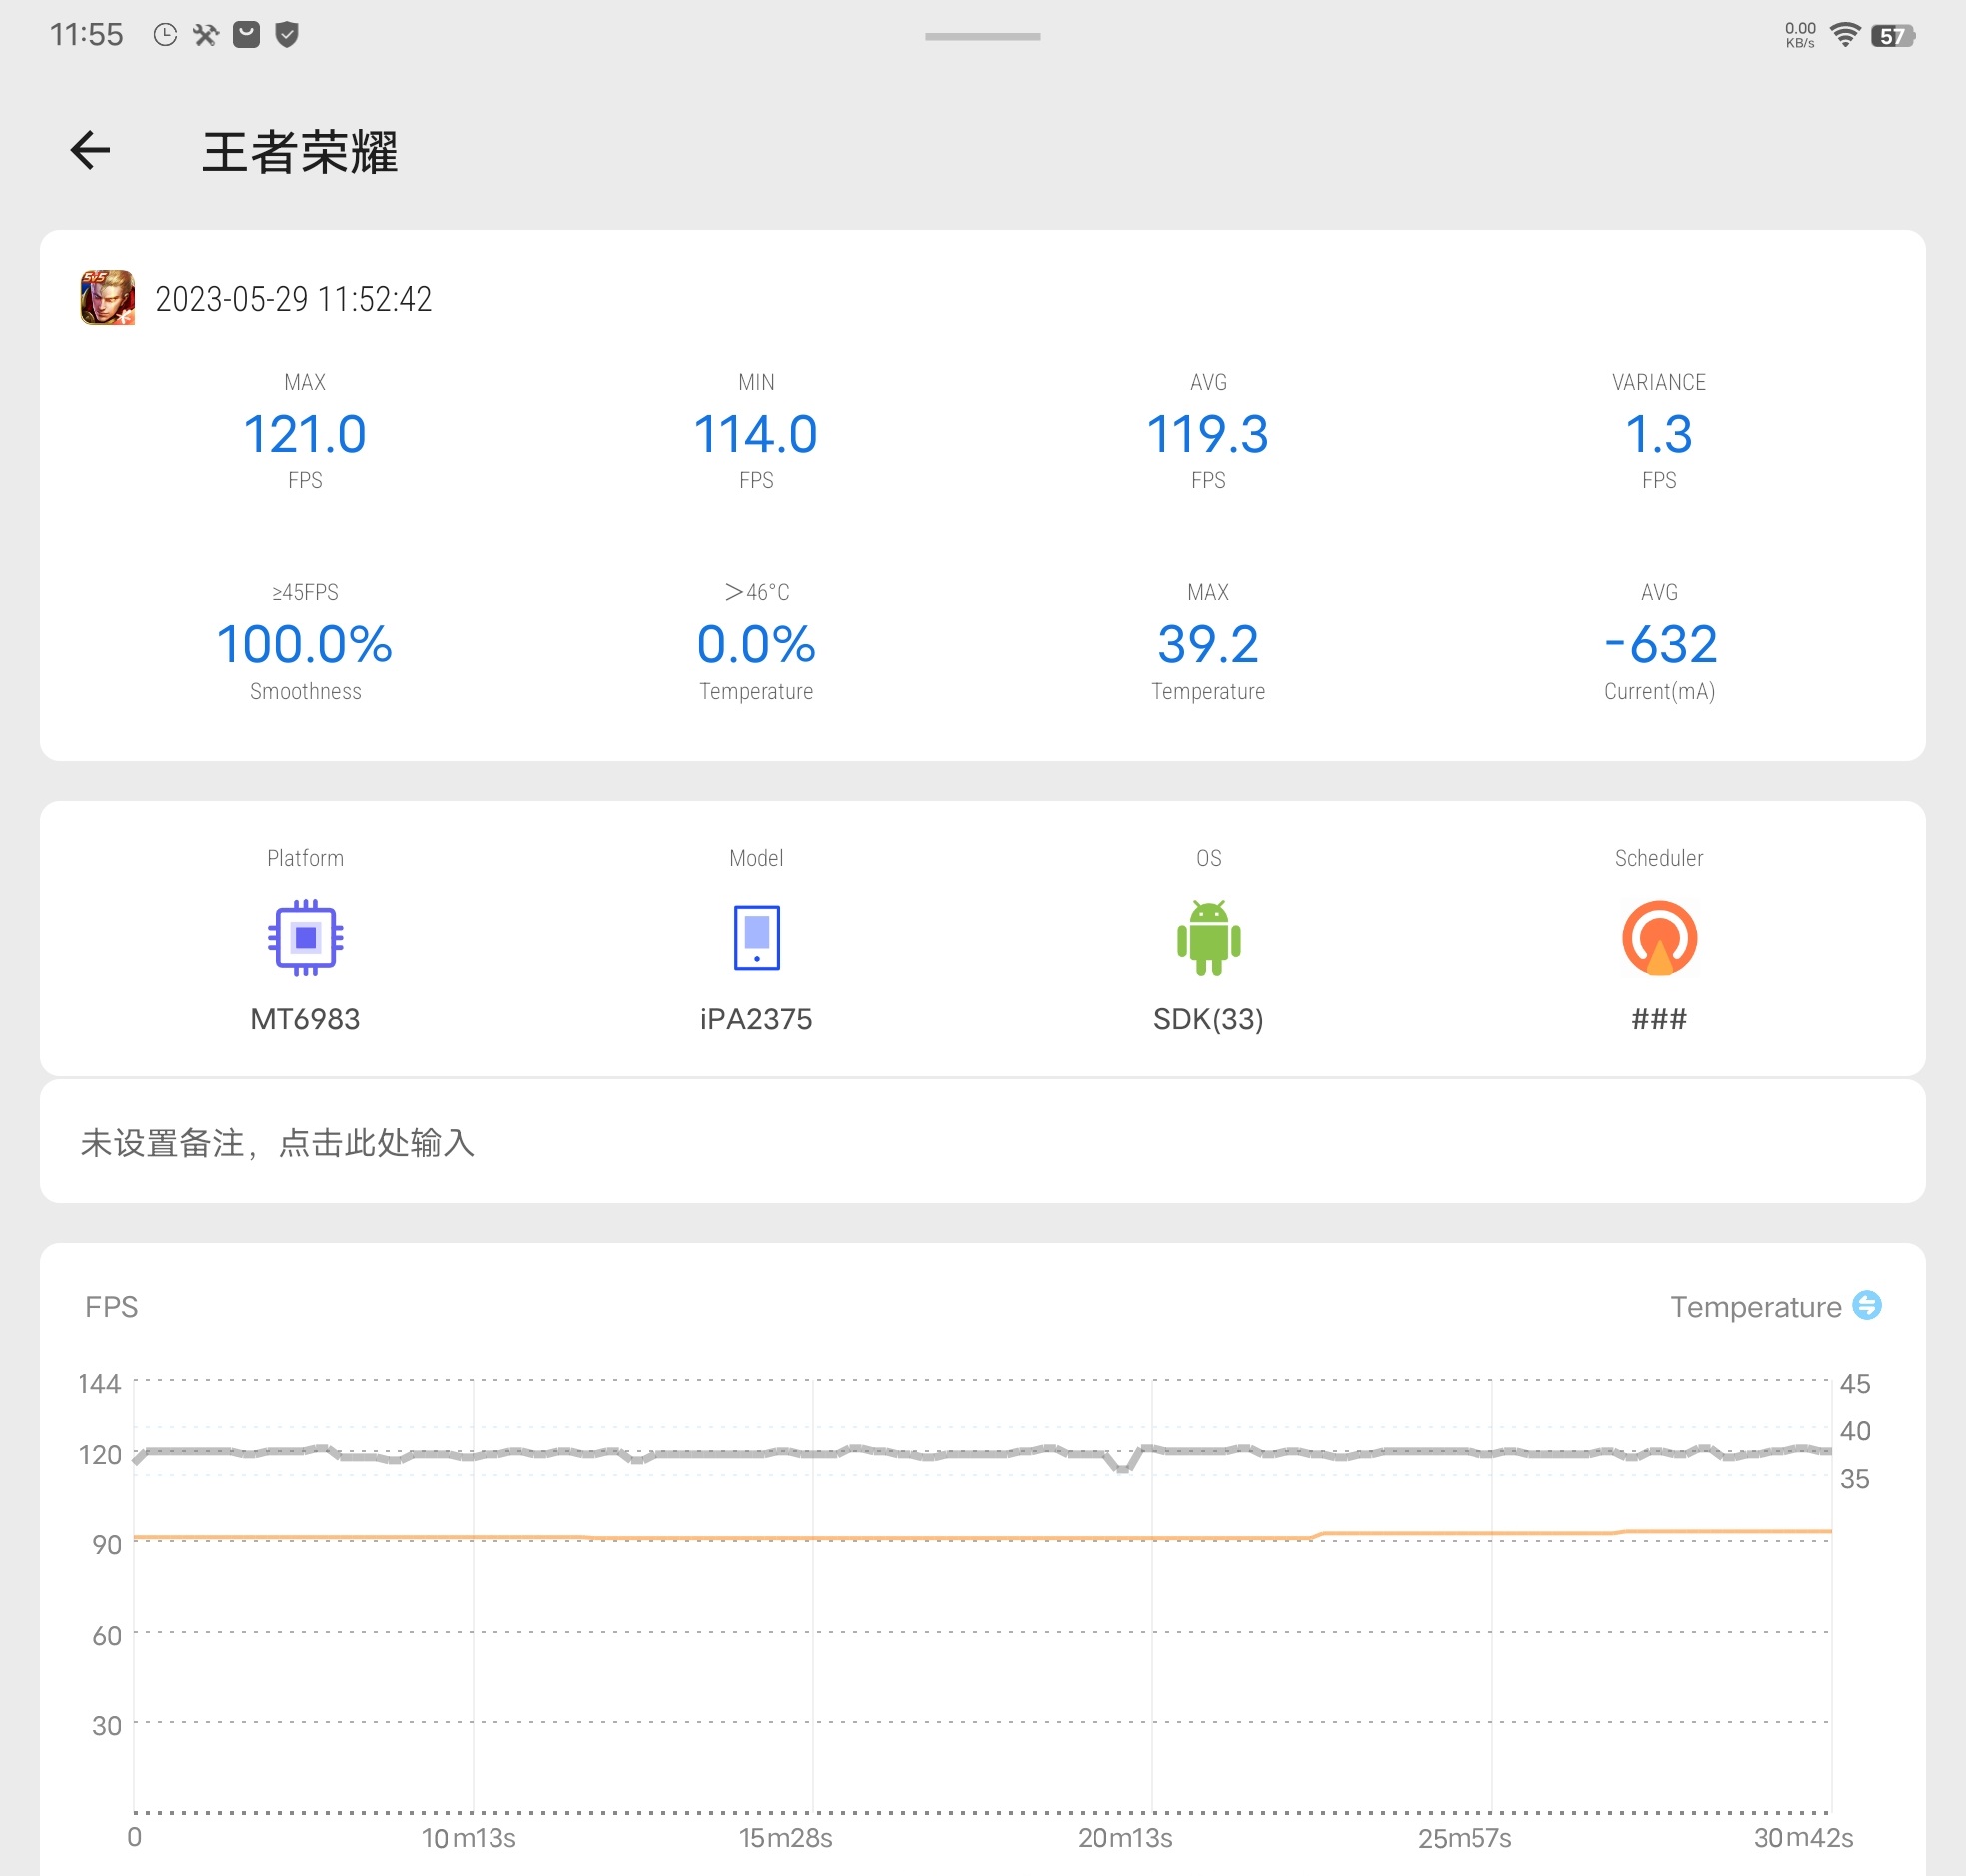
Task: Tap the Temperature chart label
Action: coord(1755,1306)
